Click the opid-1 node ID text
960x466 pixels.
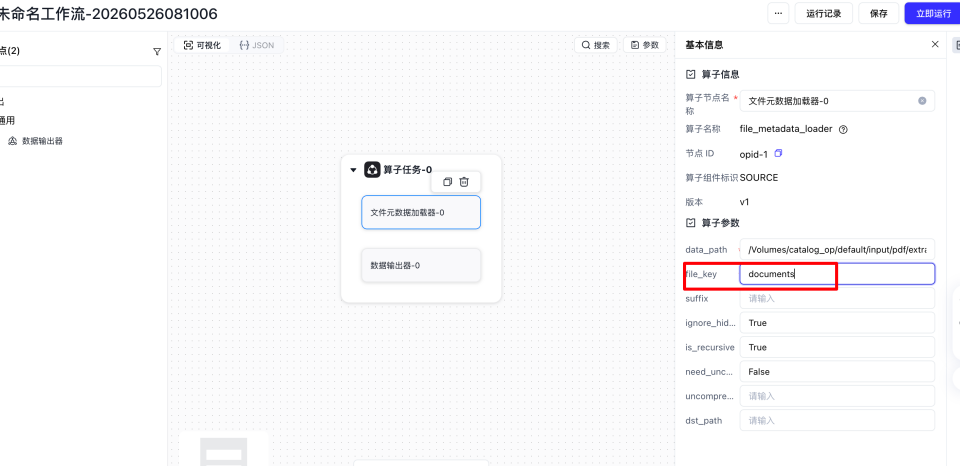754,154
